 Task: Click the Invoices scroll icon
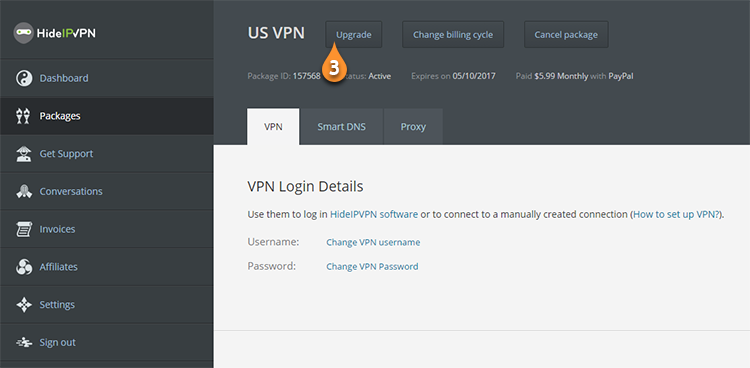pyautogui.click(x=23, y=229)
